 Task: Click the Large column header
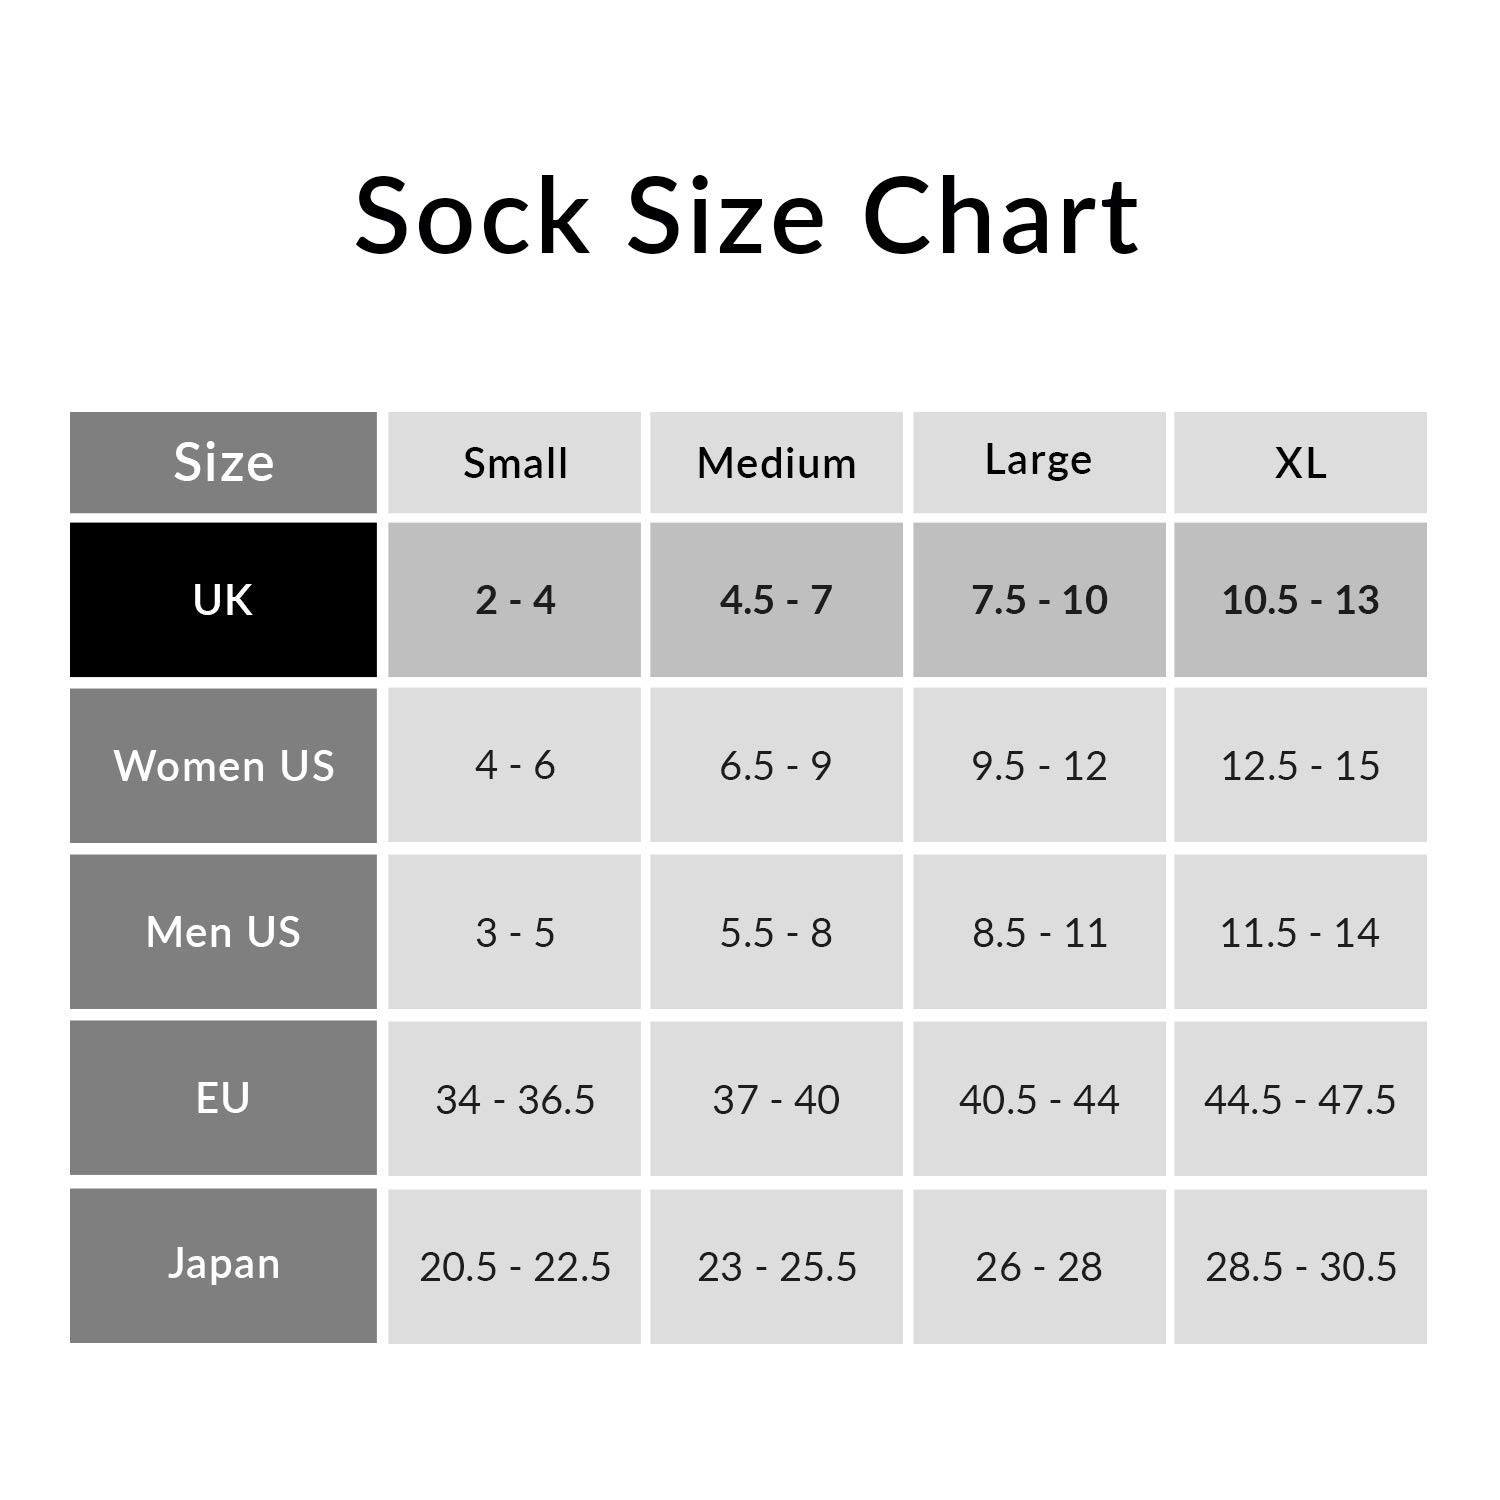pyautogui.click(x=1039, y=461)
